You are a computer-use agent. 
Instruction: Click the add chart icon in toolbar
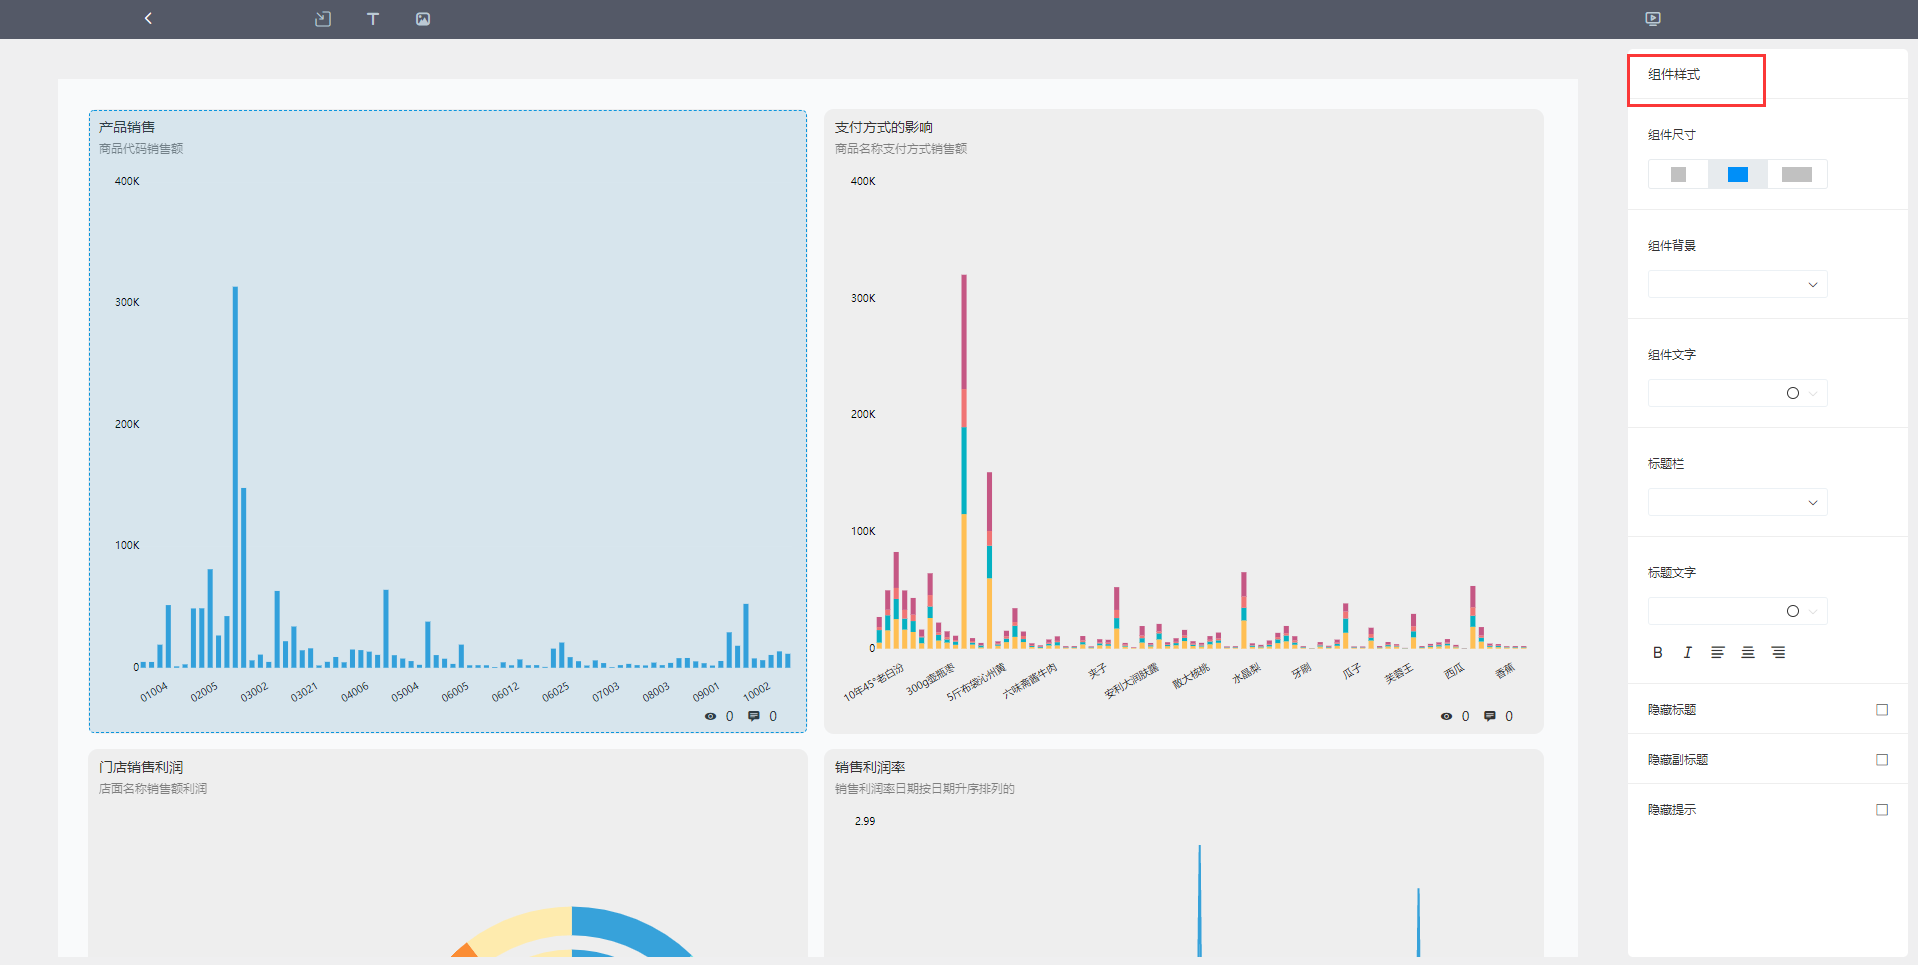pos(323,18)
